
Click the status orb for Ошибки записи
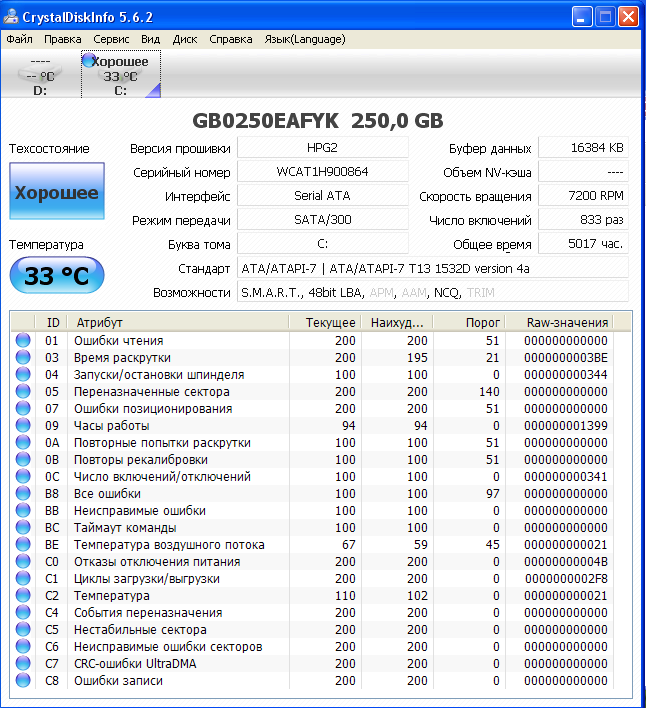[23, 681]
